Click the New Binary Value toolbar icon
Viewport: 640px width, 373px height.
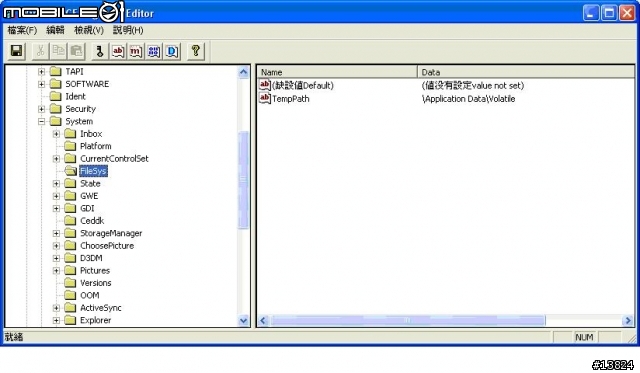pyautogui.click(x=154, y=51)
